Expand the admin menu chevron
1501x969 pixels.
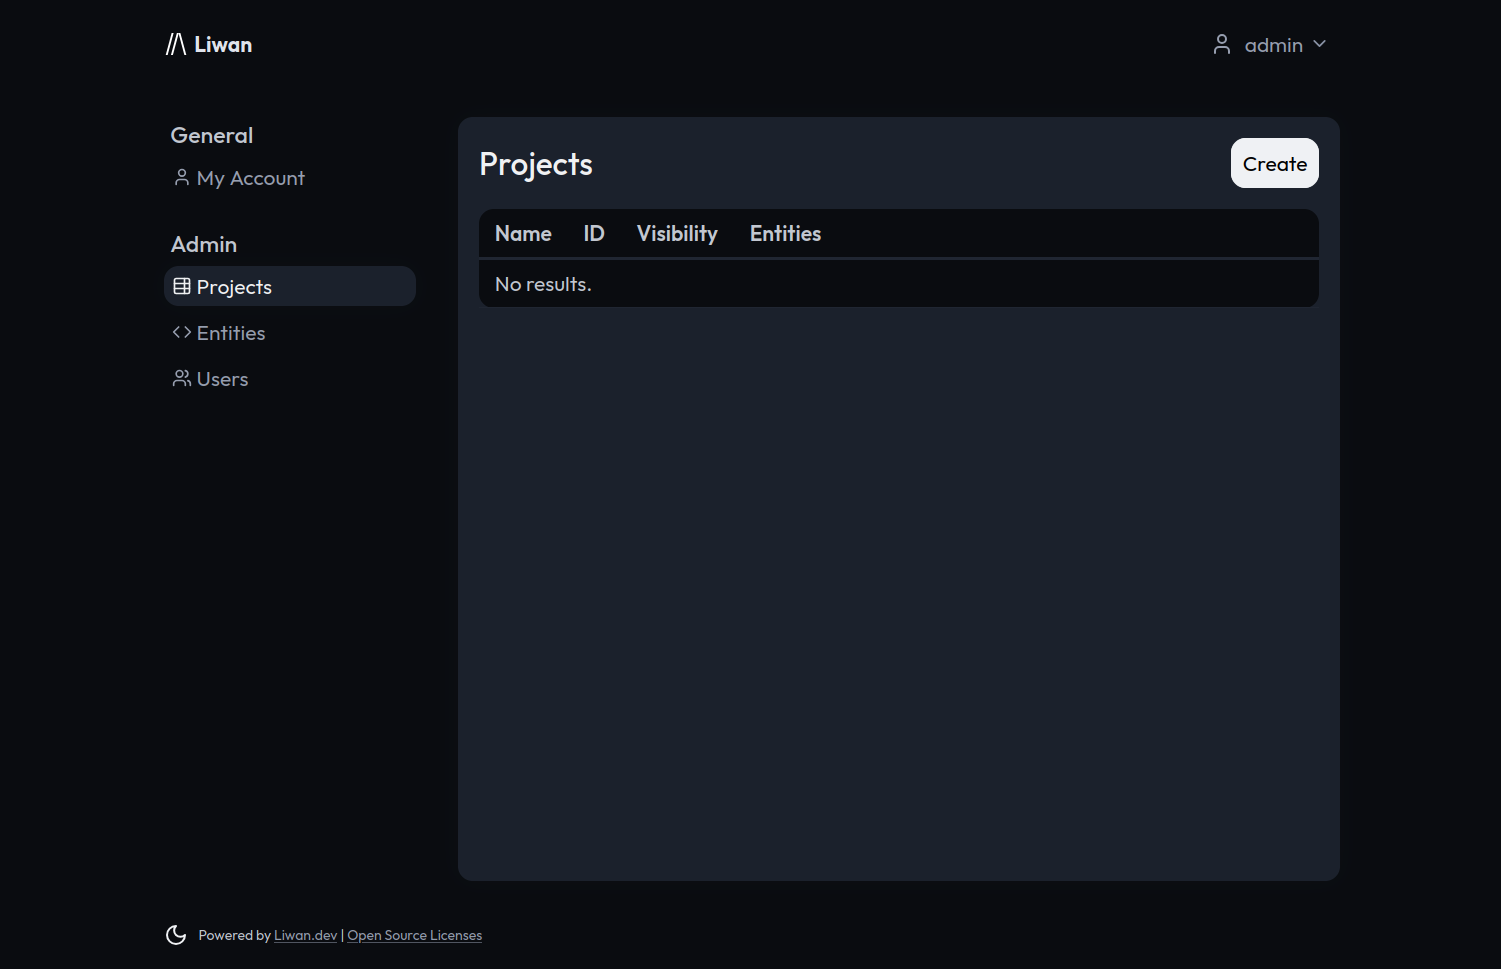[1319, 45]
